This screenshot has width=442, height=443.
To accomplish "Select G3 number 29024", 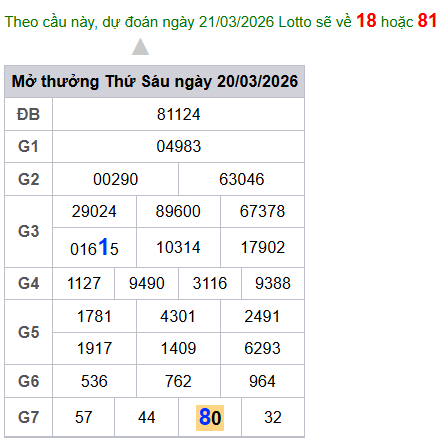I will pos(94,211).
